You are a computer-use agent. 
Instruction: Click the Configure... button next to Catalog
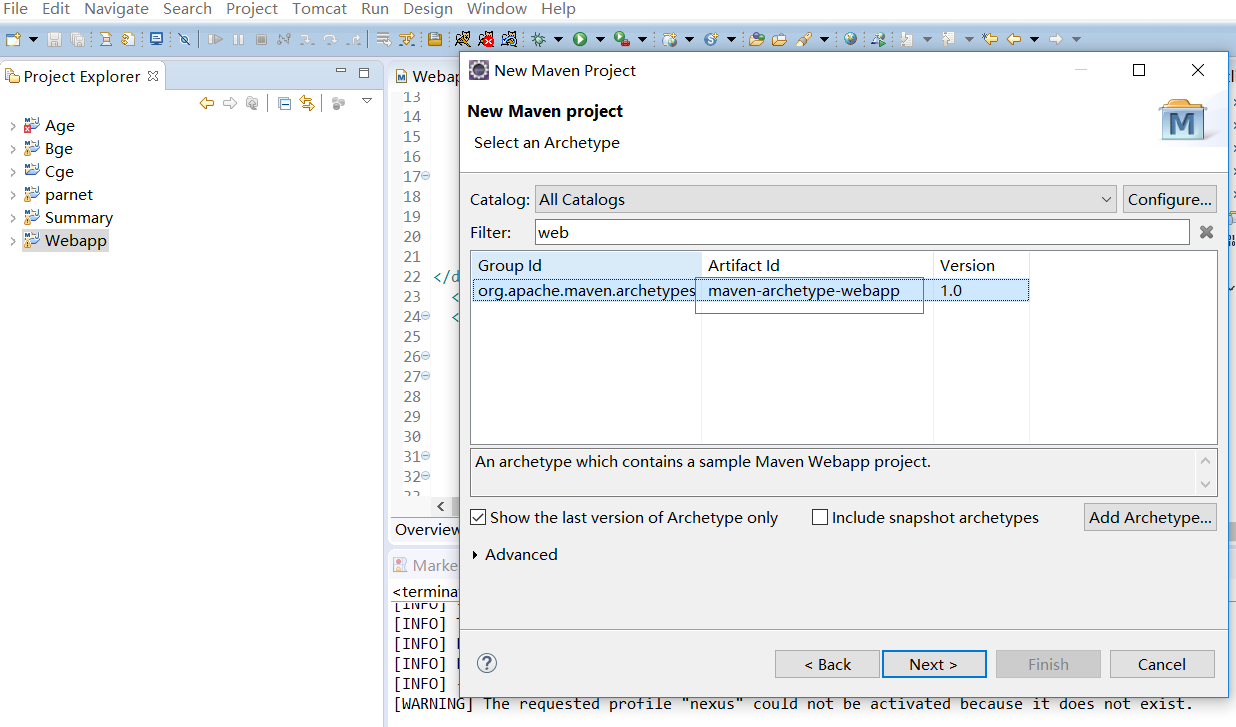tap(1170, 199)
